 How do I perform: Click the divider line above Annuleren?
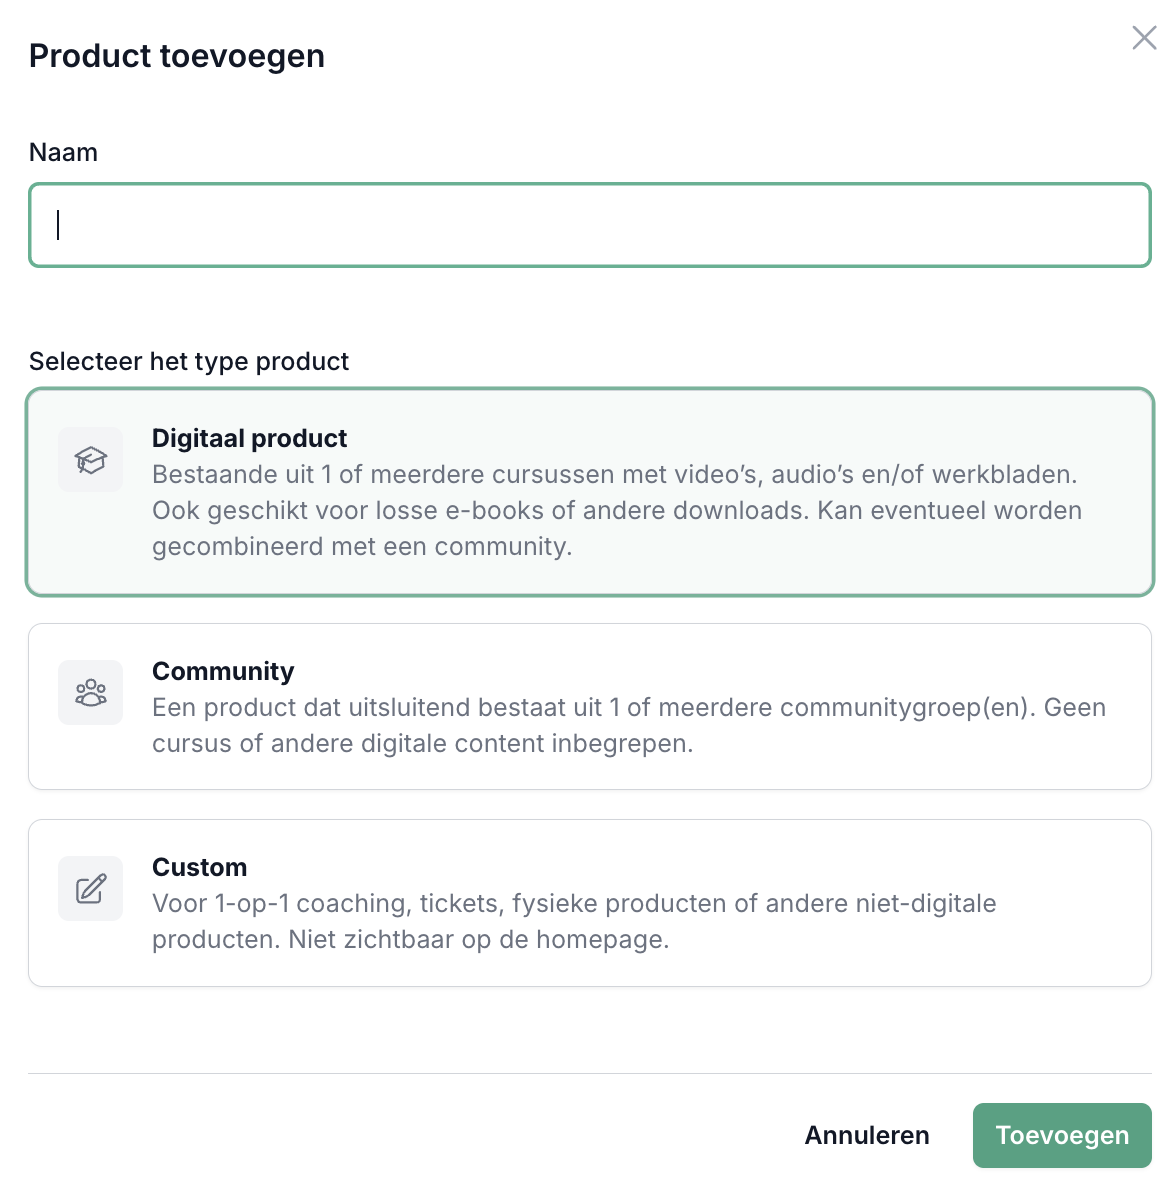(590, 1074)
